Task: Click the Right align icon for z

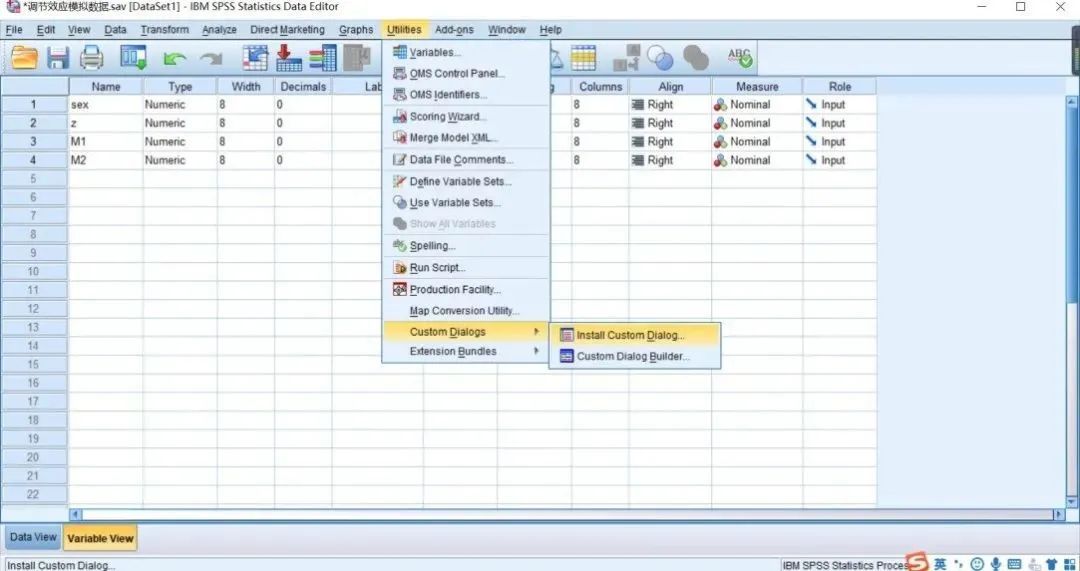Action: 638,123
